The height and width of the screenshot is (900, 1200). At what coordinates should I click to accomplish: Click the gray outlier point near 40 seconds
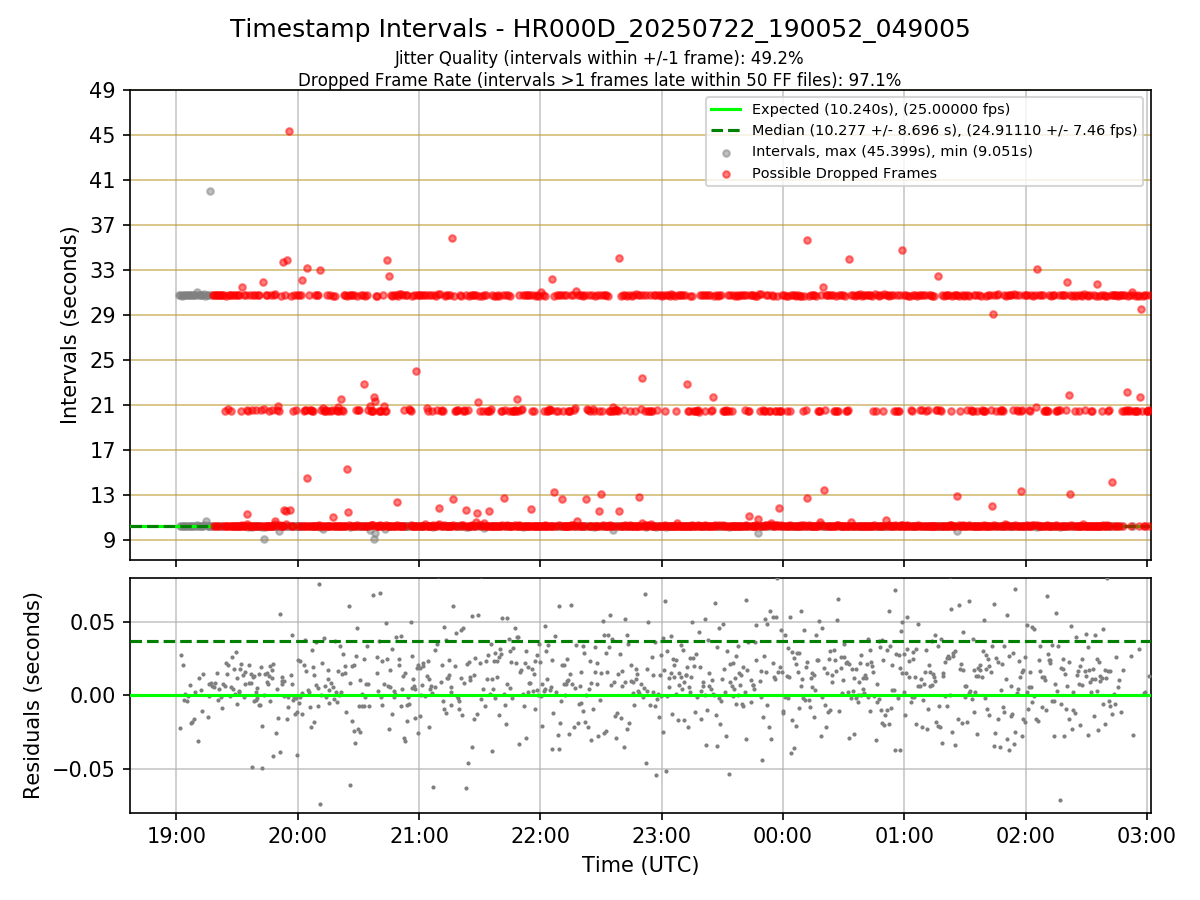tap(210, 191)
